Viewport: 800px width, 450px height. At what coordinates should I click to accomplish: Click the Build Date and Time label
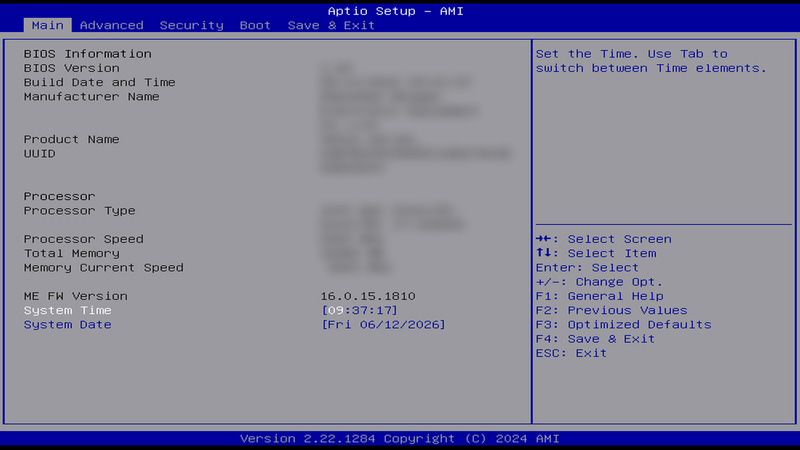(x=99, y=82)
